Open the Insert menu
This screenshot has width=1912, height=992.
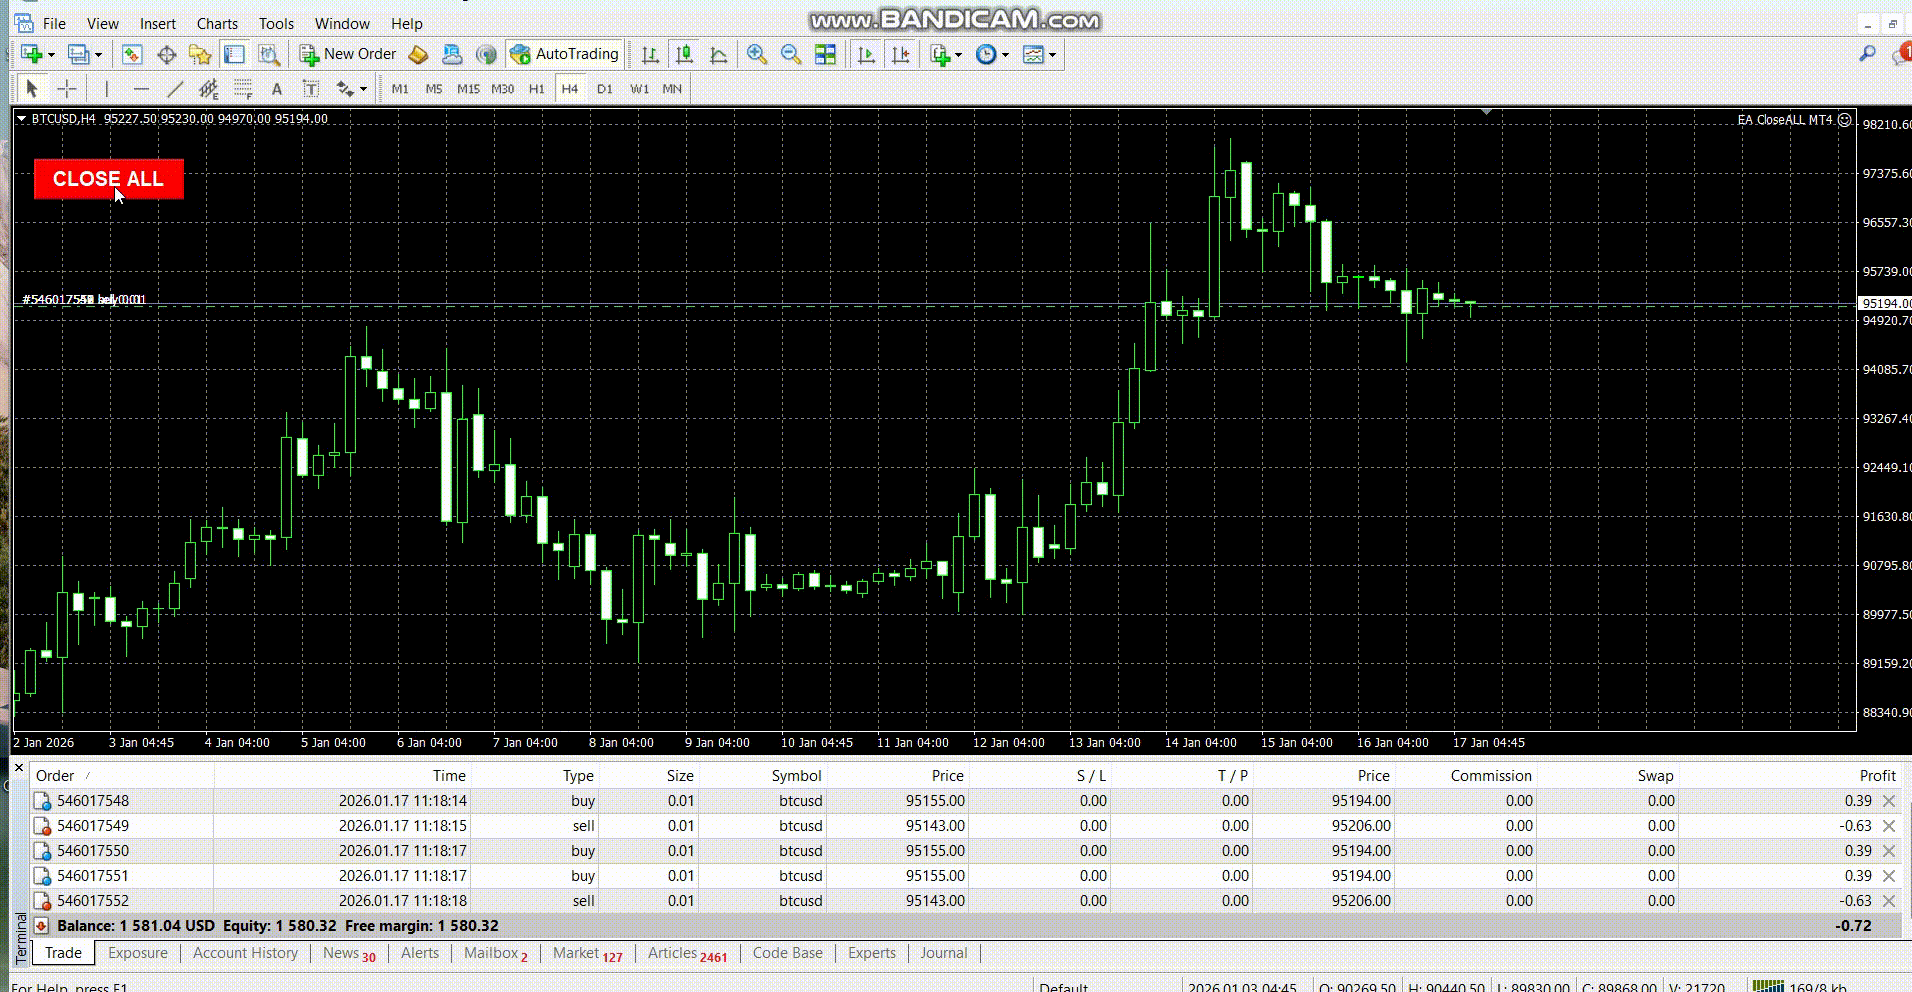click(x=157, y=23)
